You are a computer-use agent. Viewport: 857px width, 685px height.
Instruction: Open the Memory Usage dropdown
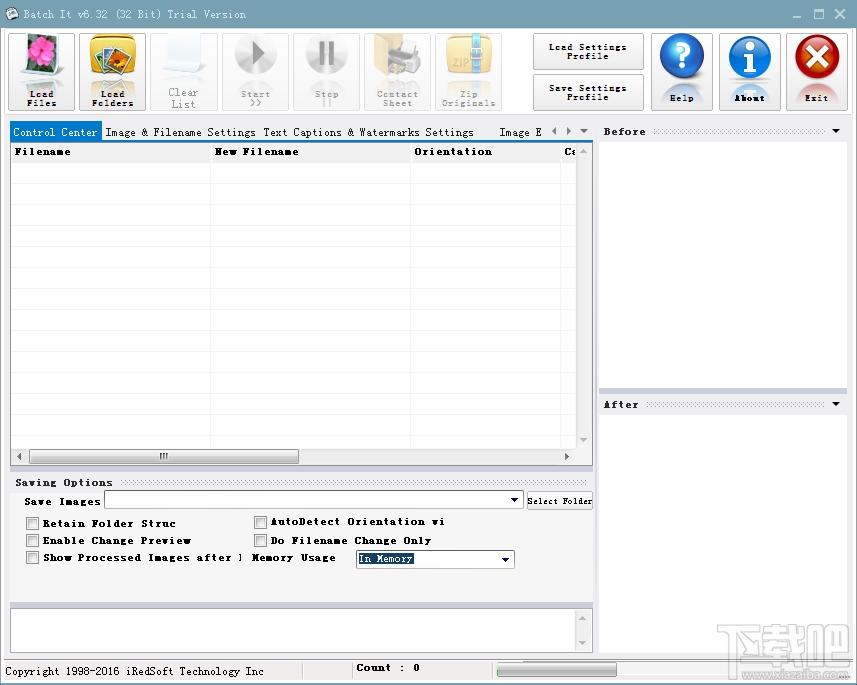(x=505, y=560)
